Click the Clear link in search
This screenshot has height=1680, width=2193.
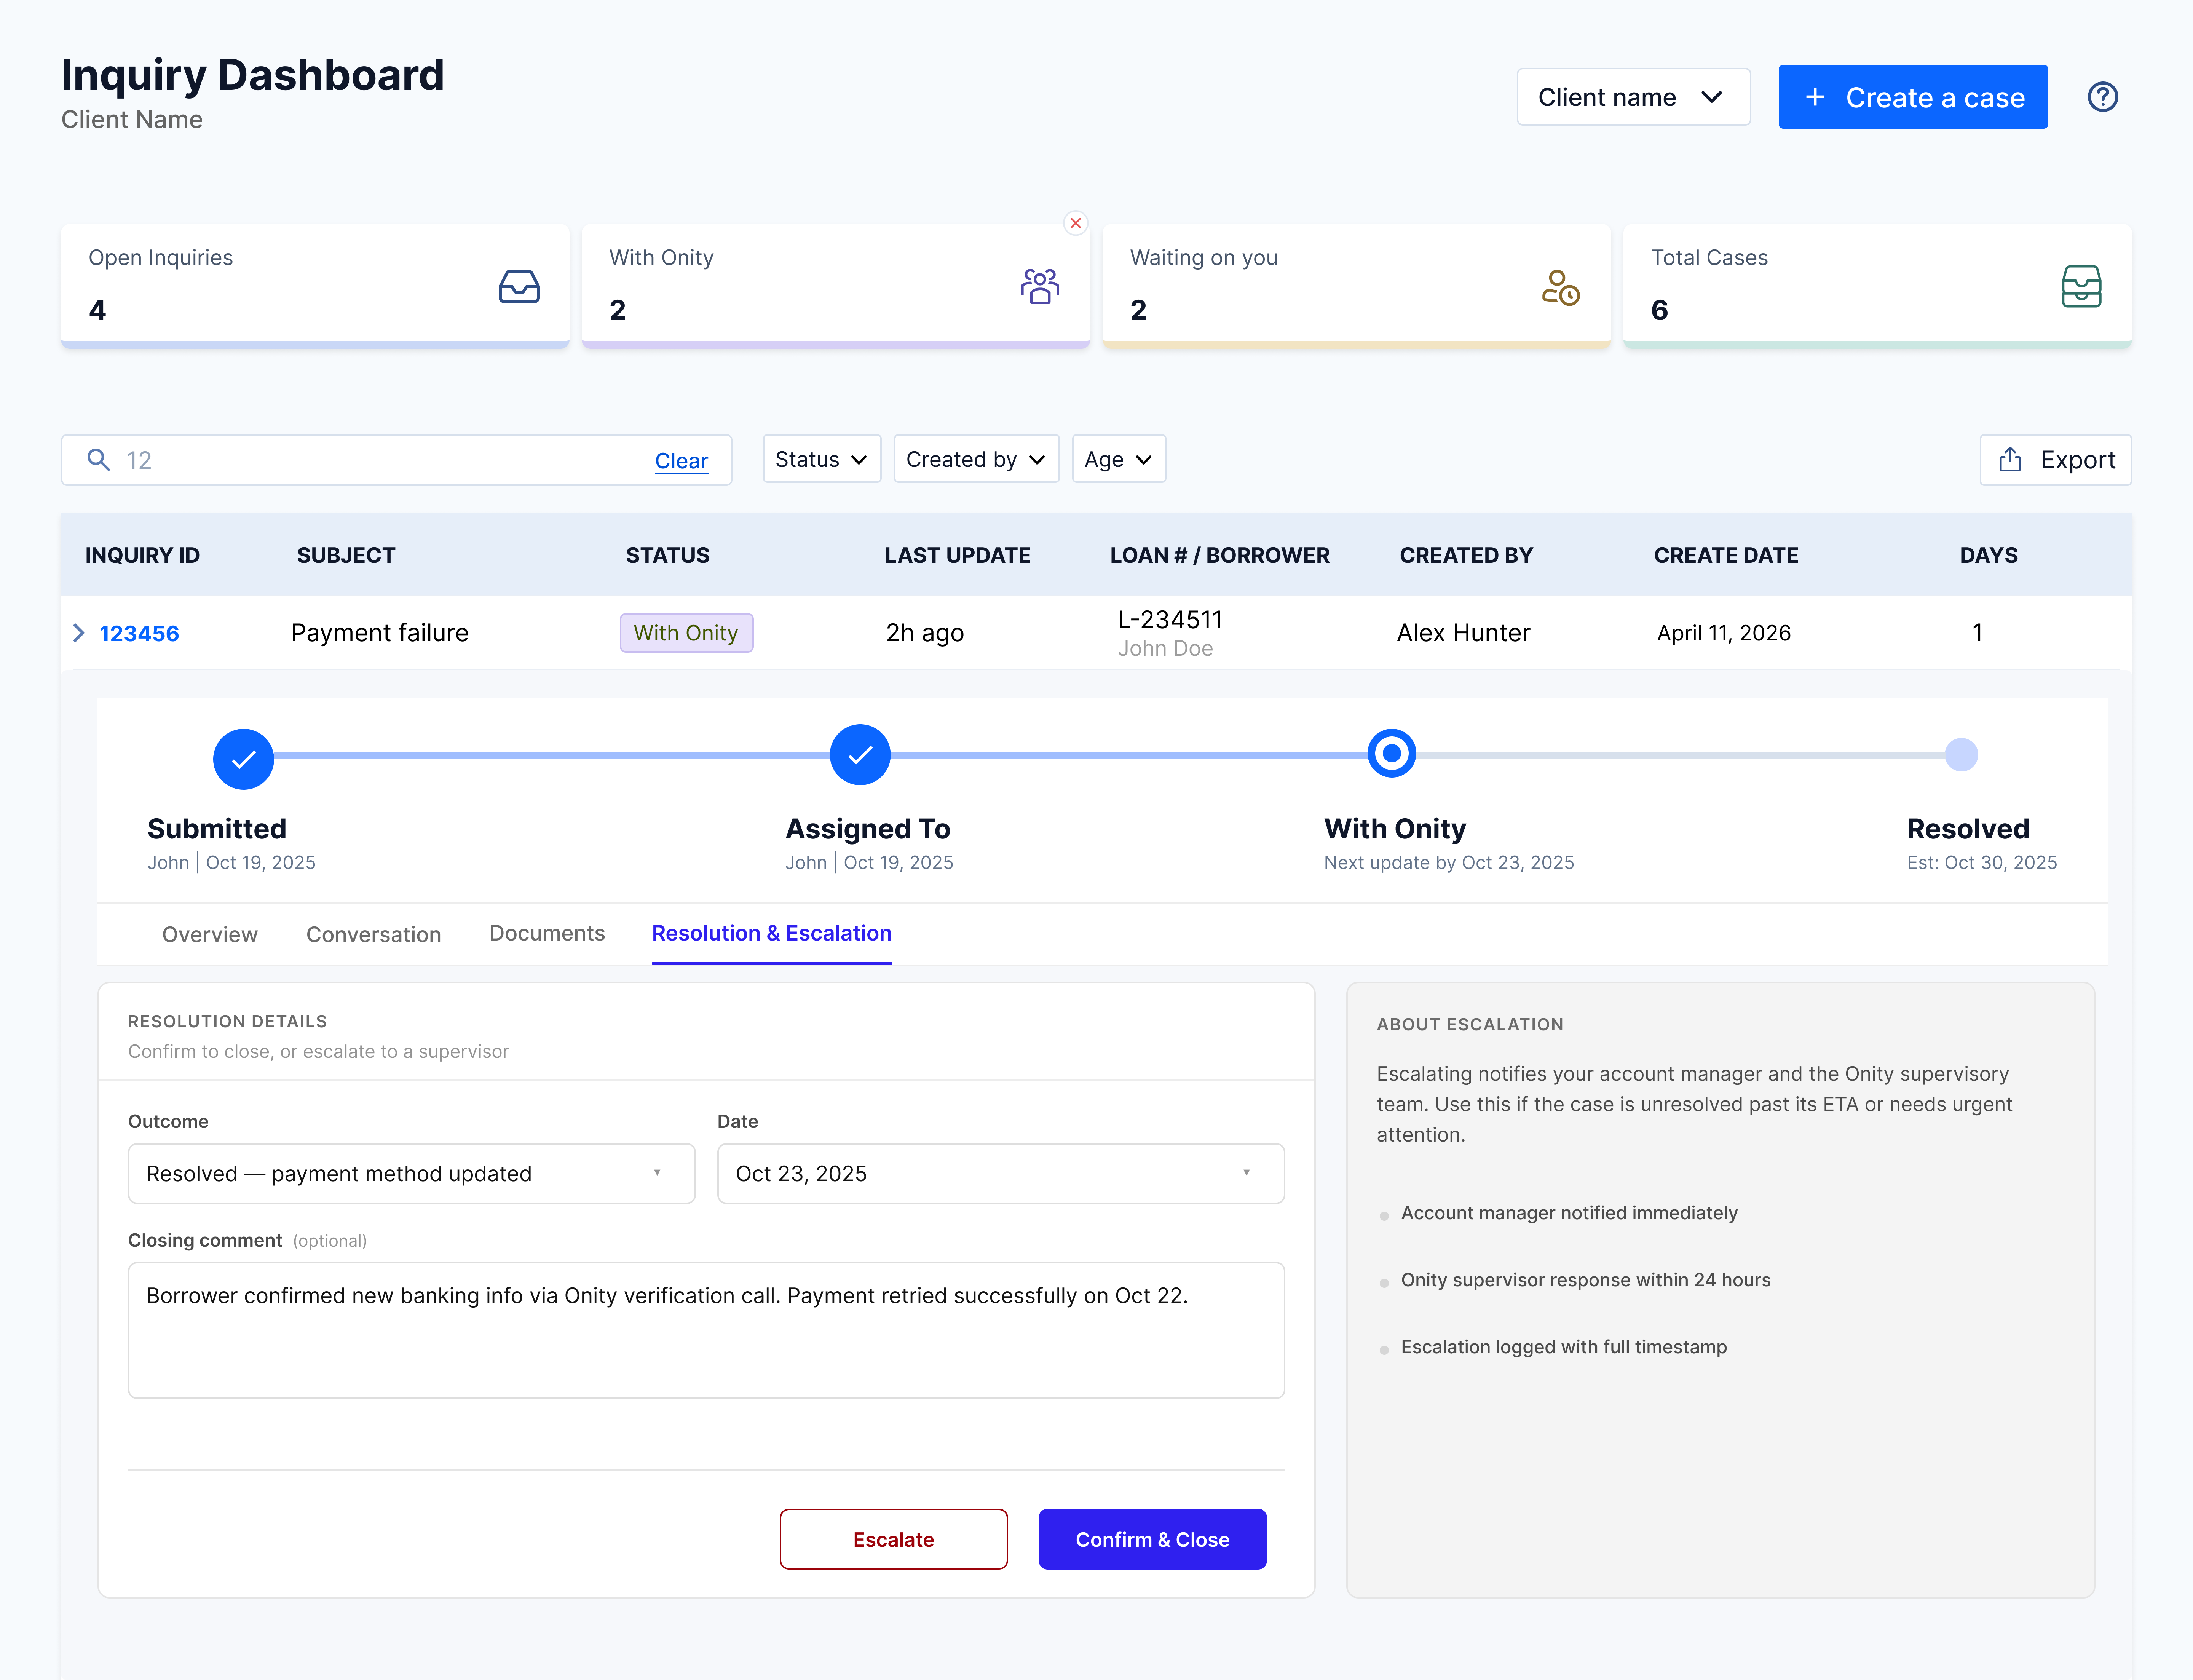click(681, 461)
